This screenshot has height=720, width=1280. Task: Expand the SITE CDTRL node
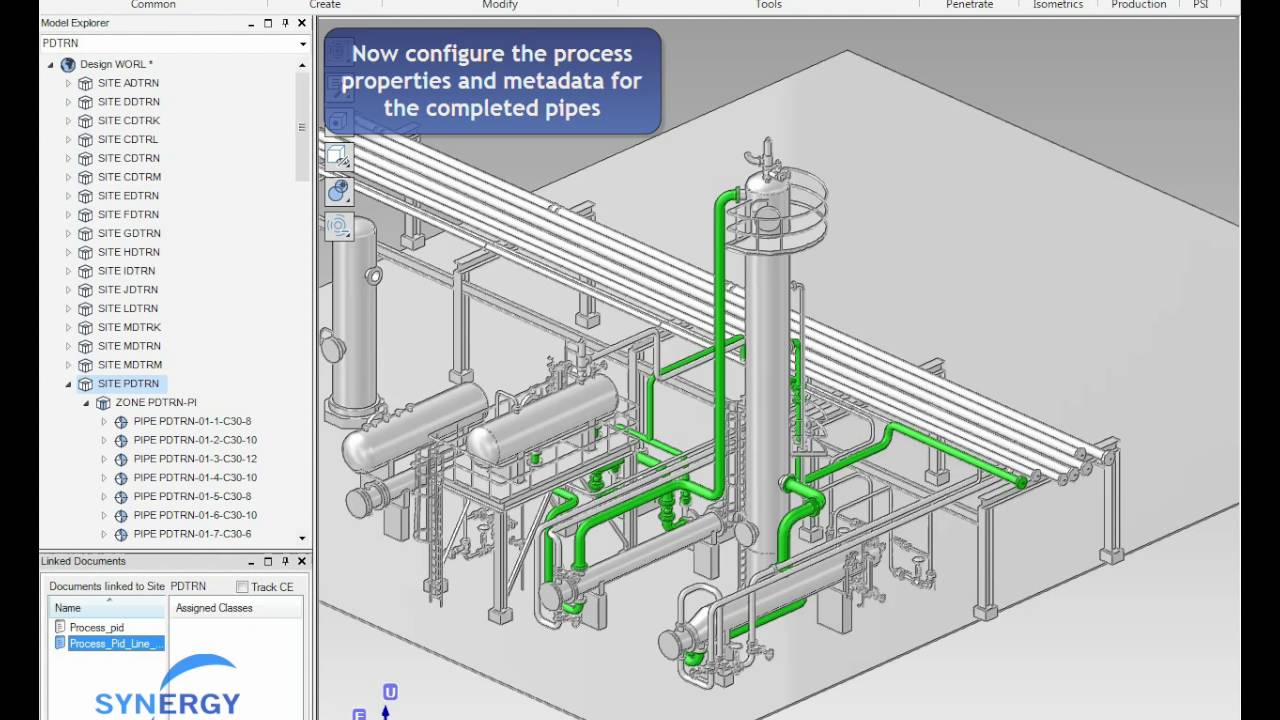coord(68,140)
